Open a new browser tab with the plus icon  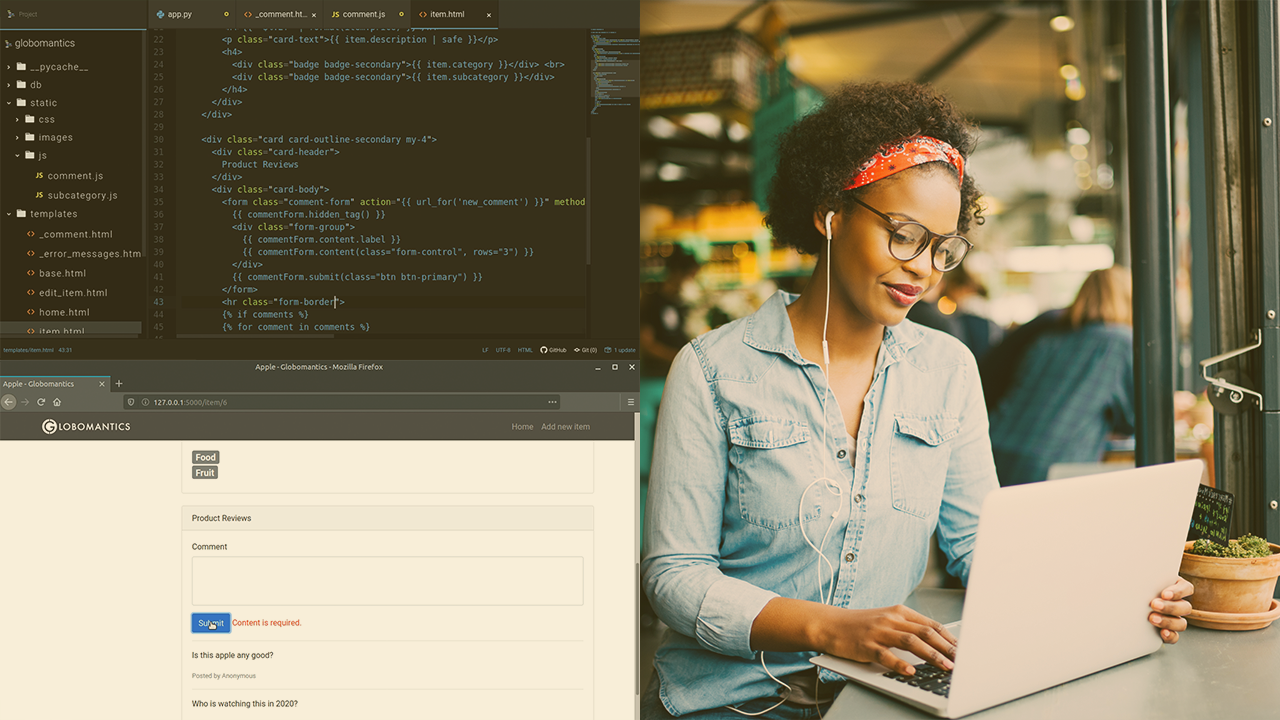coord(119,383)
